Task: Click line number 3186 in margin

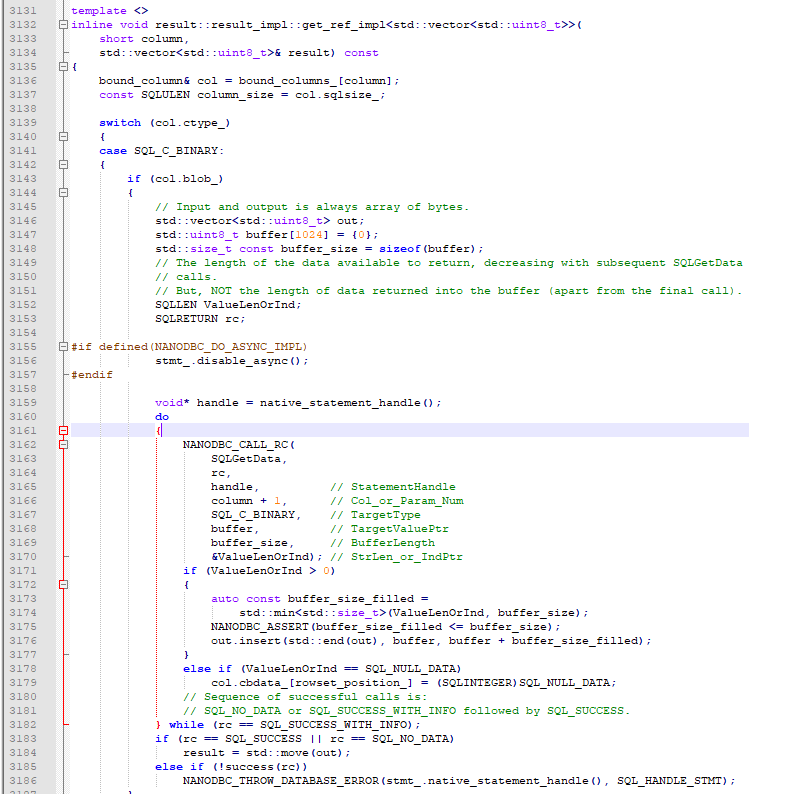Action: point(23,780)
